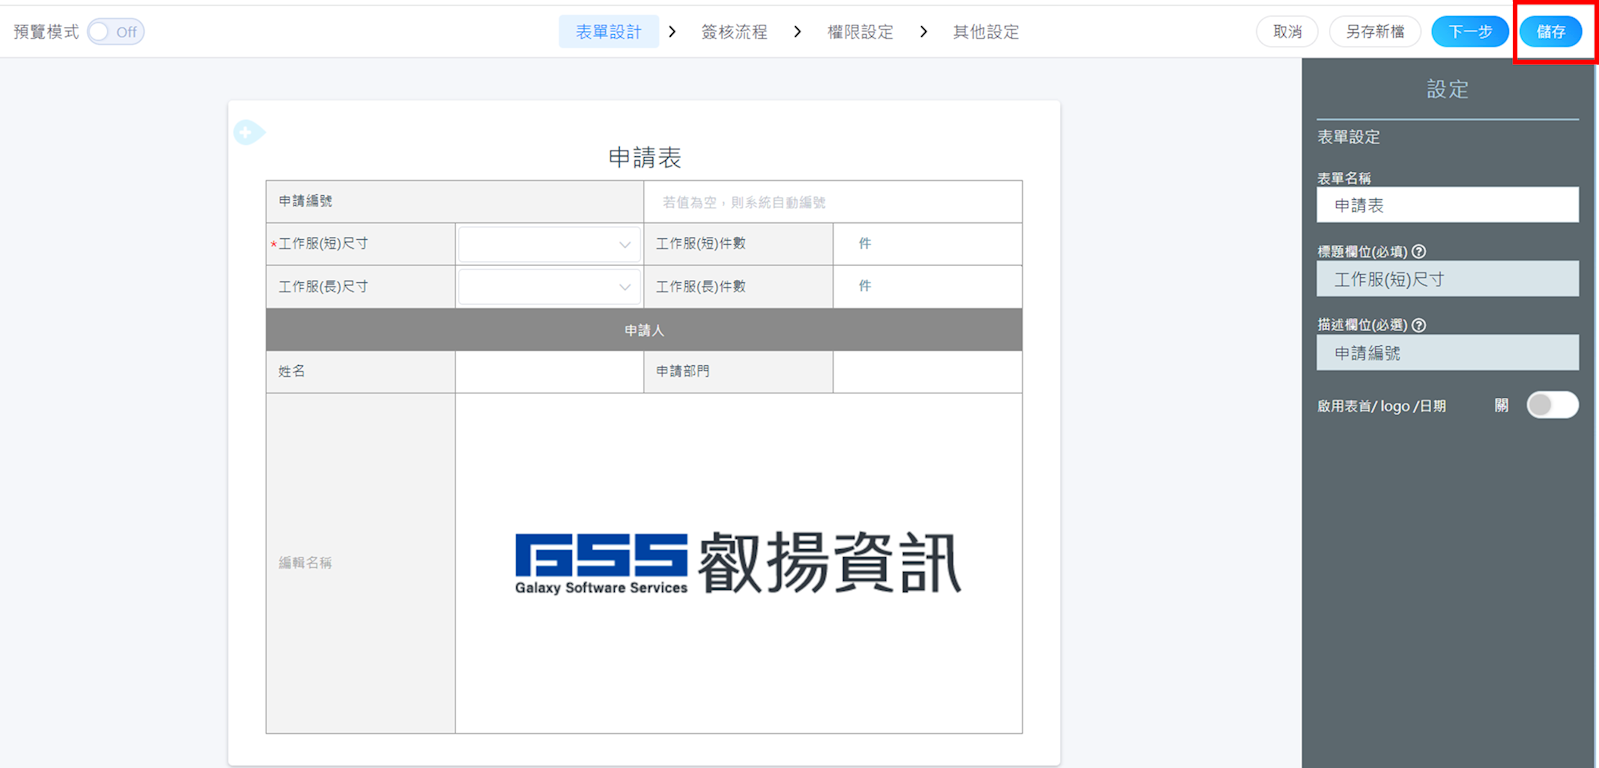Select the 申請編號 label cell
1599x768 pixels.
[x=455, y=202]
